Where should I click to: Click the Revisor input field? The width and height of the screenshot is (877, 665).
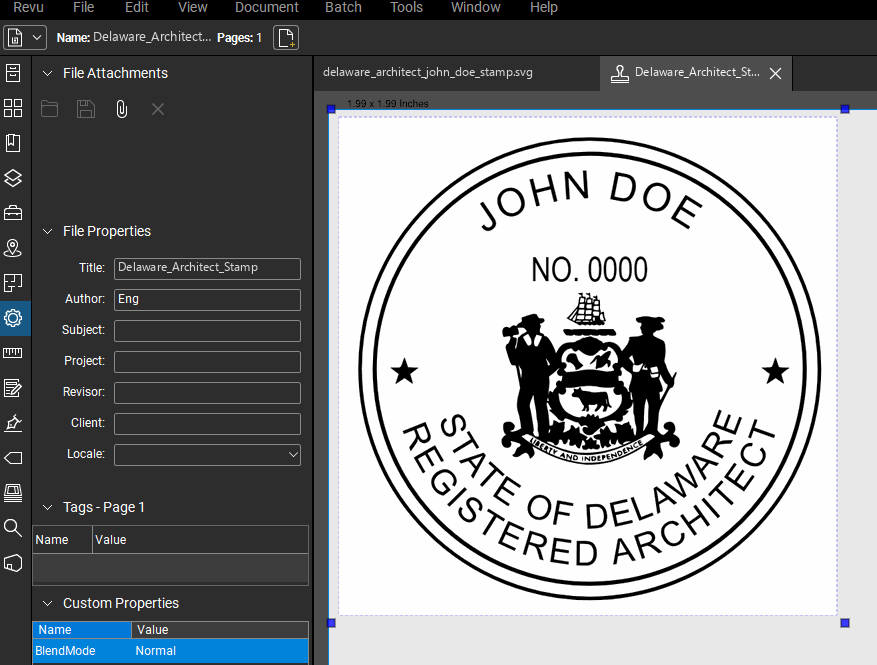(208, 393)
